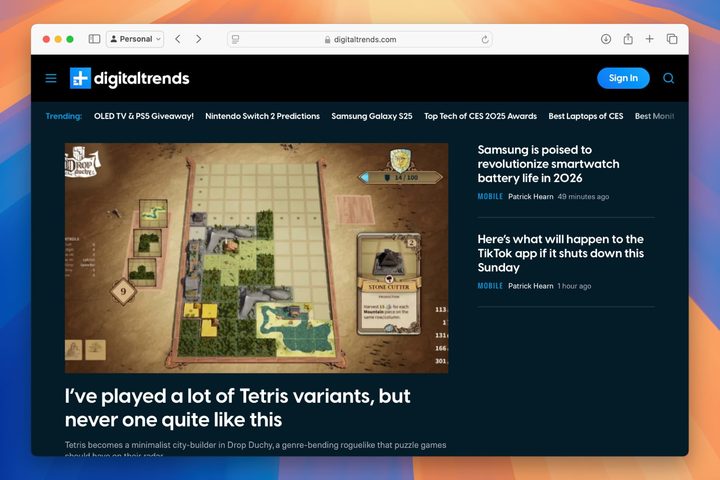Viewport: 720px width, 480px height.
Task: Open the Tetris variants headline article
Action: (237, 408)
